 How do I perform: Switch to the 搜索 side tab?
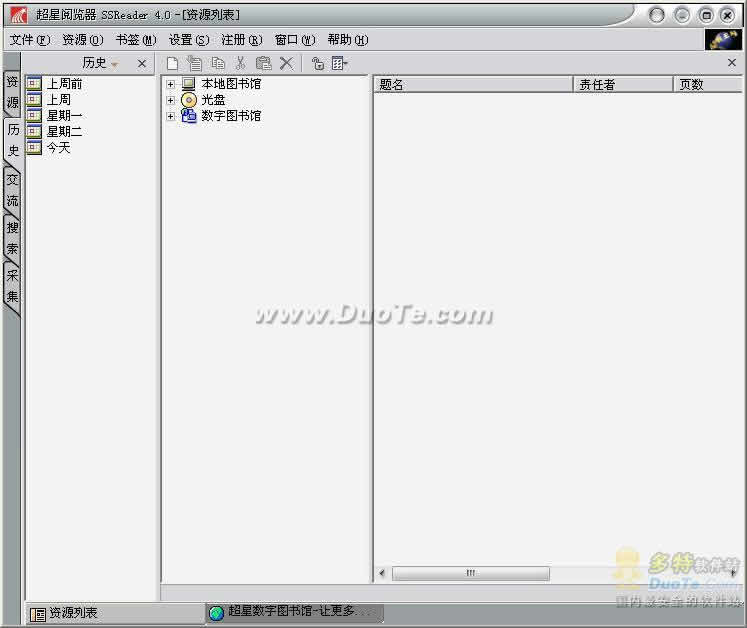tap(13, 238)
